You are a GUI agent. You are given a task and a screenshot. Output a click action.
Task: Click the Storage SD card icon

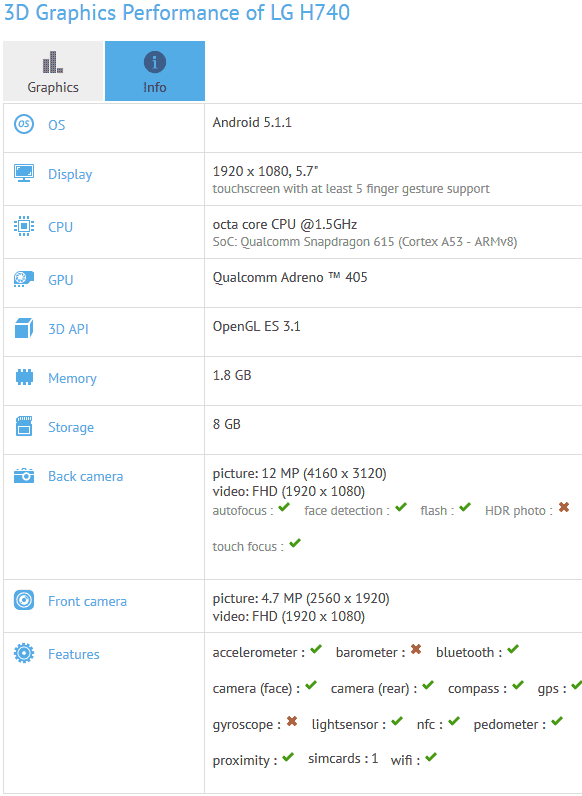point(24,426)
